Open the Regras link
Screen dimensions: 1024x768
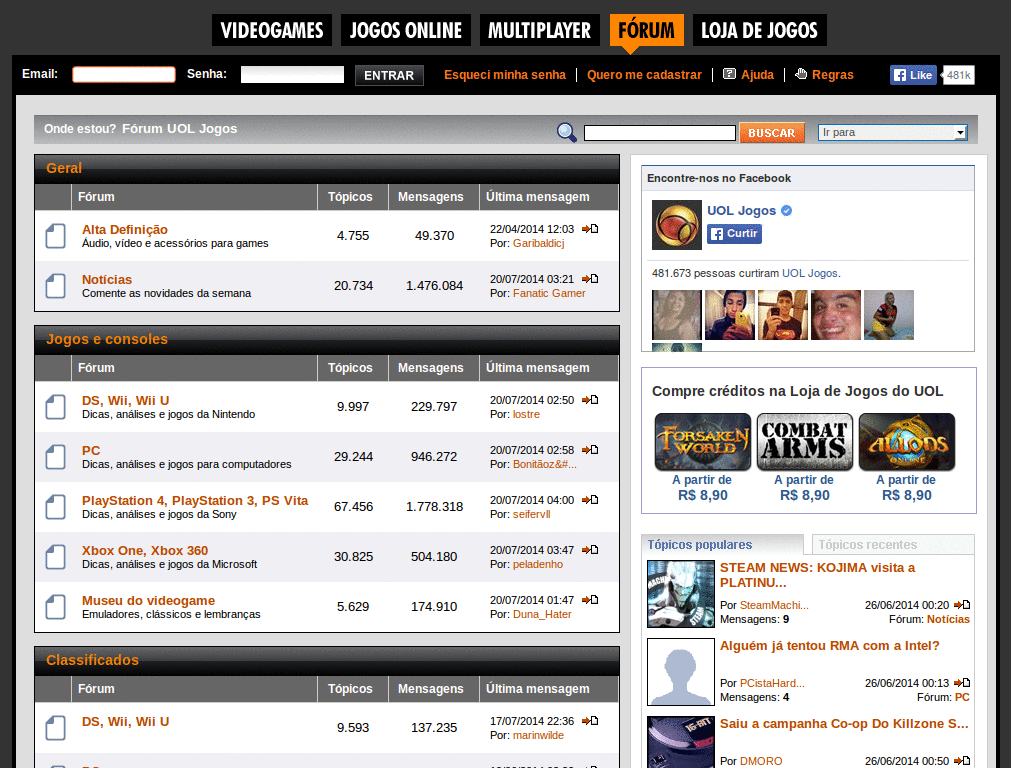833,74
